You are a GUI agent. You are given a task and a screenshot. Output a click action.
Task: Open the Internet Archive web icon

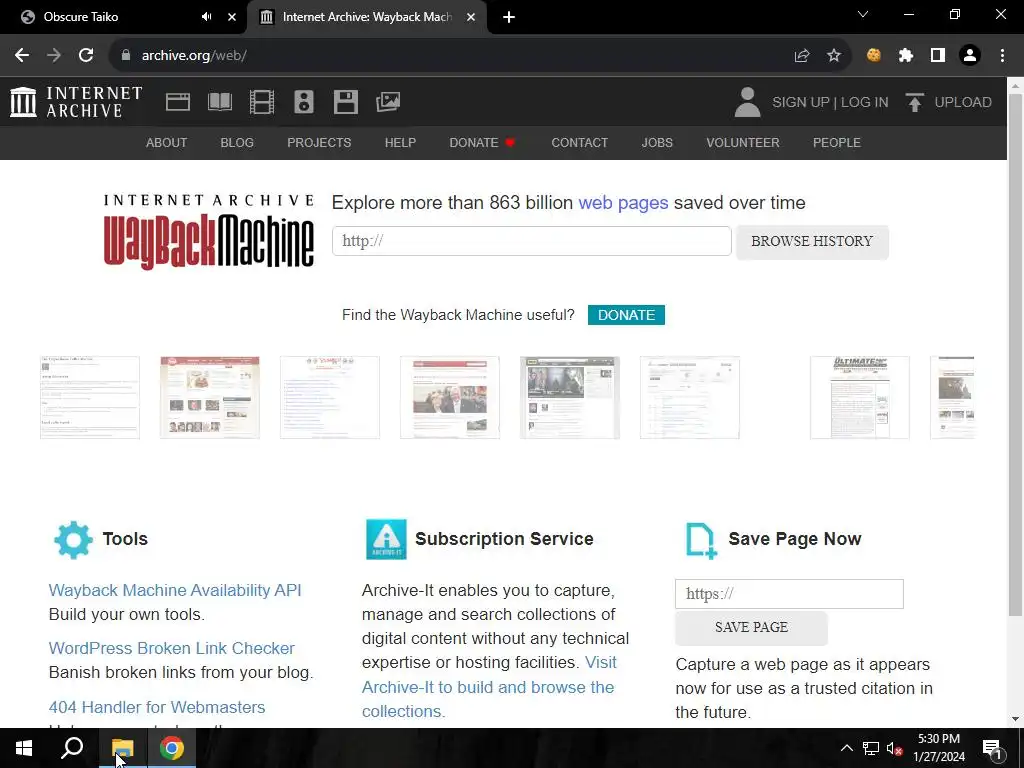pyautogui.click(x=178, y=102)
